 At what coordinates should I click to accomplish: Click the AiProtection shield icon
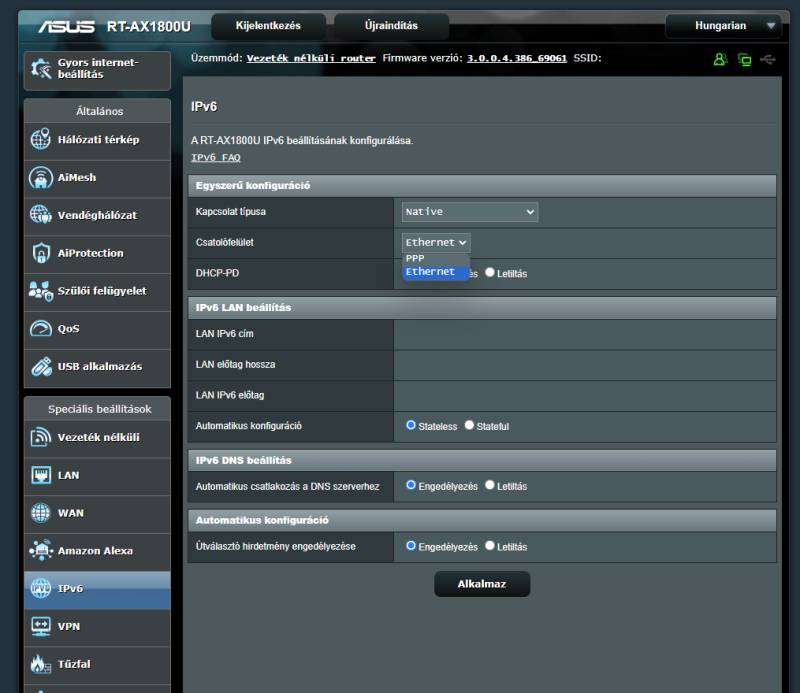click(x=41, y=253)
